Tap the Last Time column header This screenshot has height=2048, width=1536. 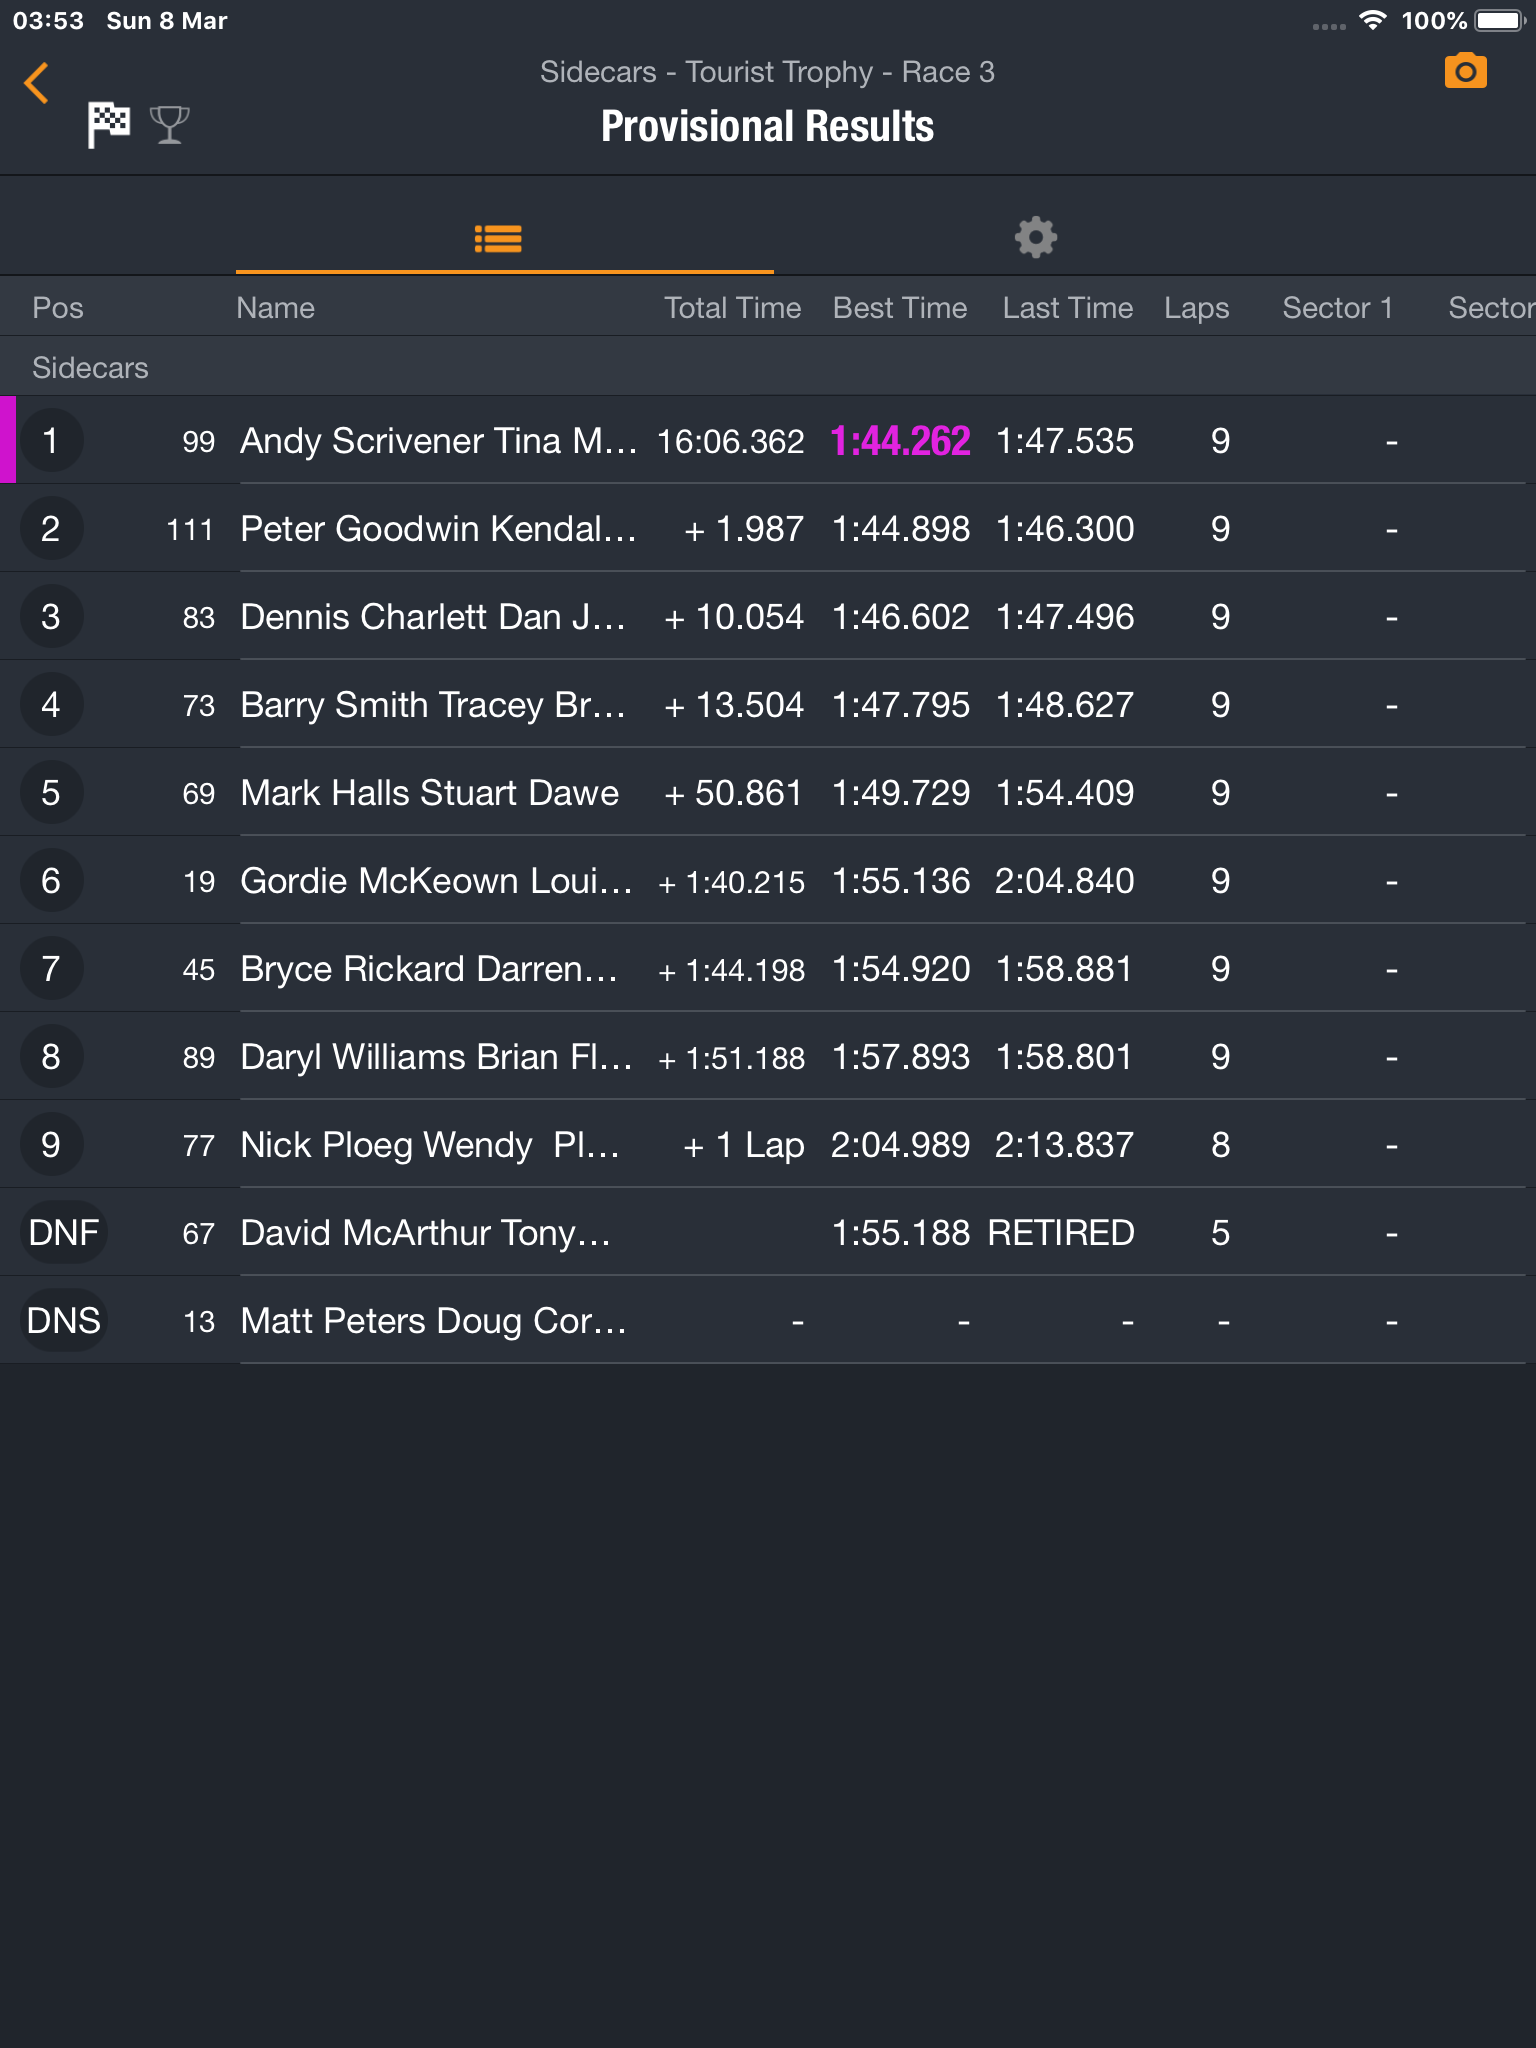point(1068,308)
